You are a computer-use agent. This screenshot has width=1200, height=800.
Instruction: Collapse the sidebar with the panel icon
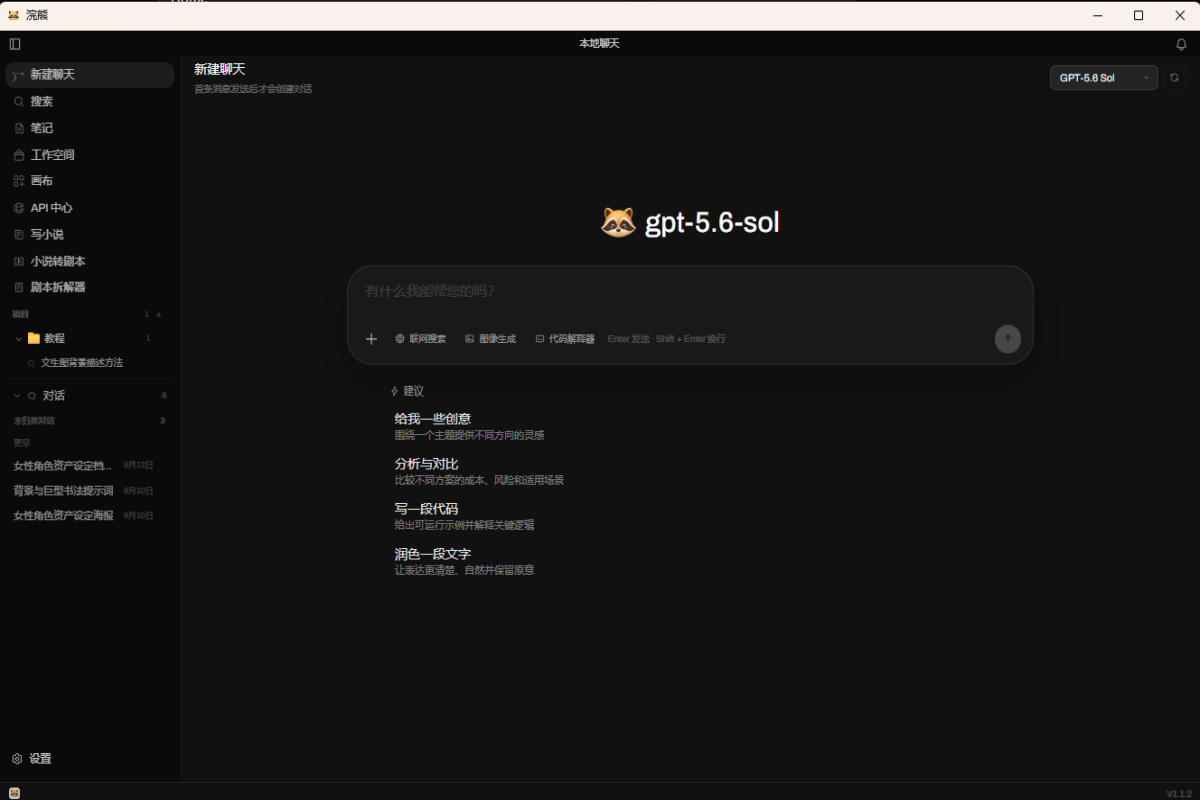coord(15,44)
